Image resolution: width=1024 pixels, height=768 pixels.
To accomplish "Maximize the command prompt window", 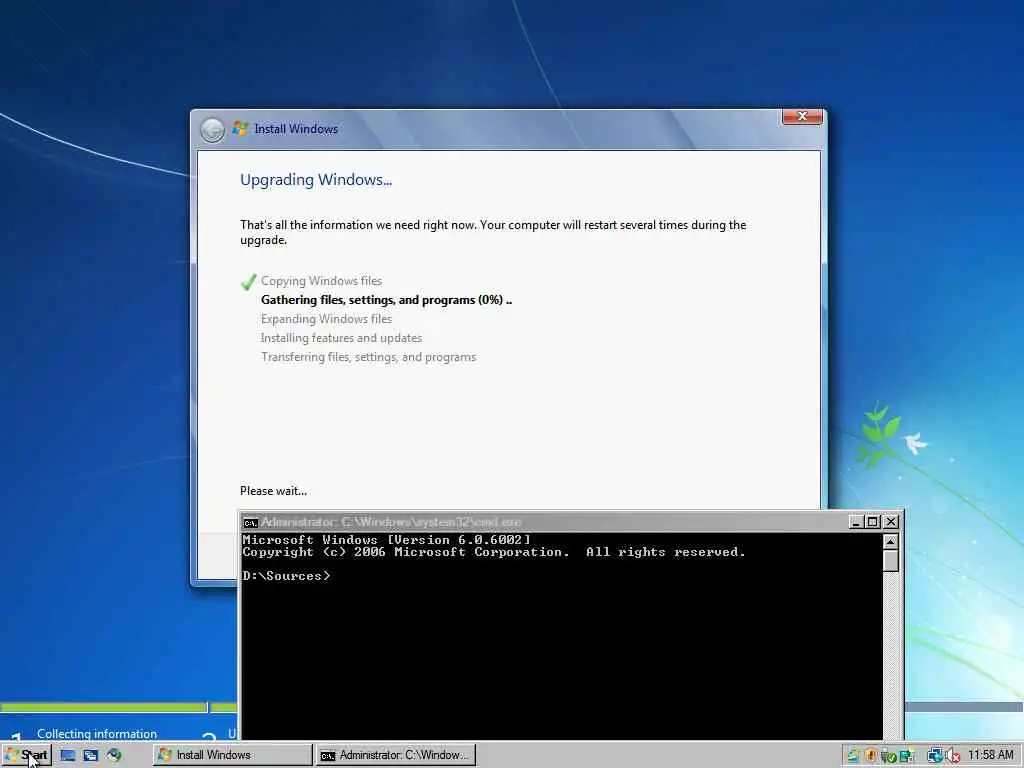I will (873, 522).
